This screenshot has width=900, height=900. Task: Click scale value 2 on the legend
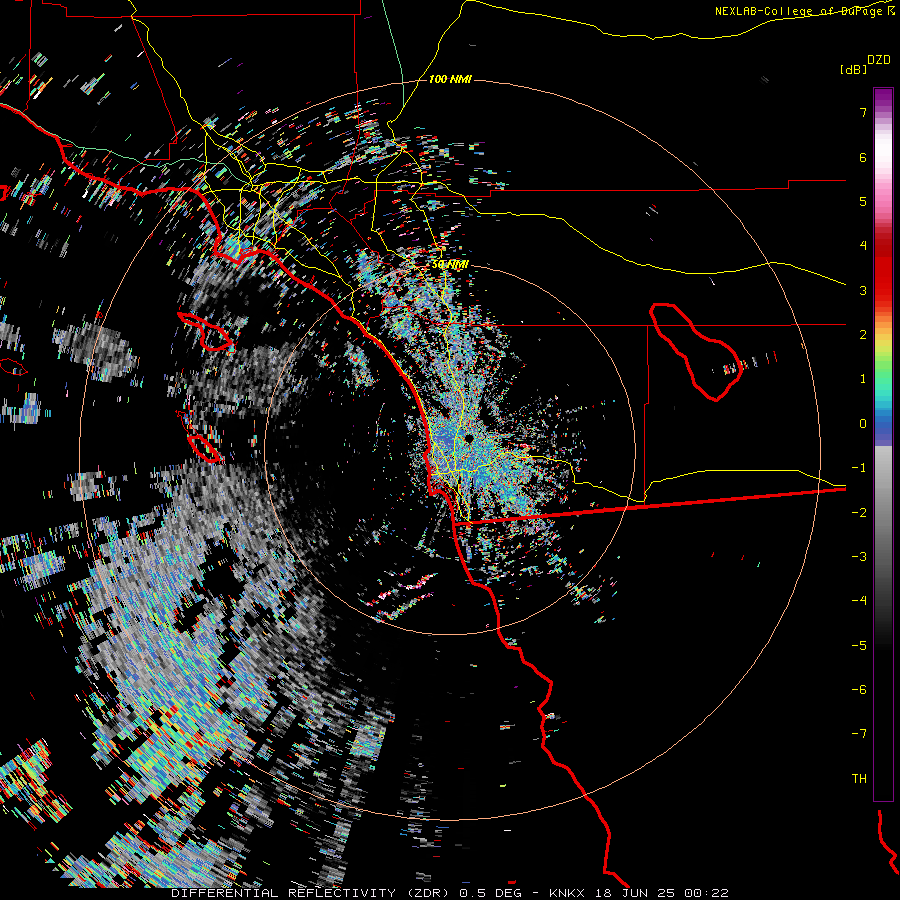point(863,335)
